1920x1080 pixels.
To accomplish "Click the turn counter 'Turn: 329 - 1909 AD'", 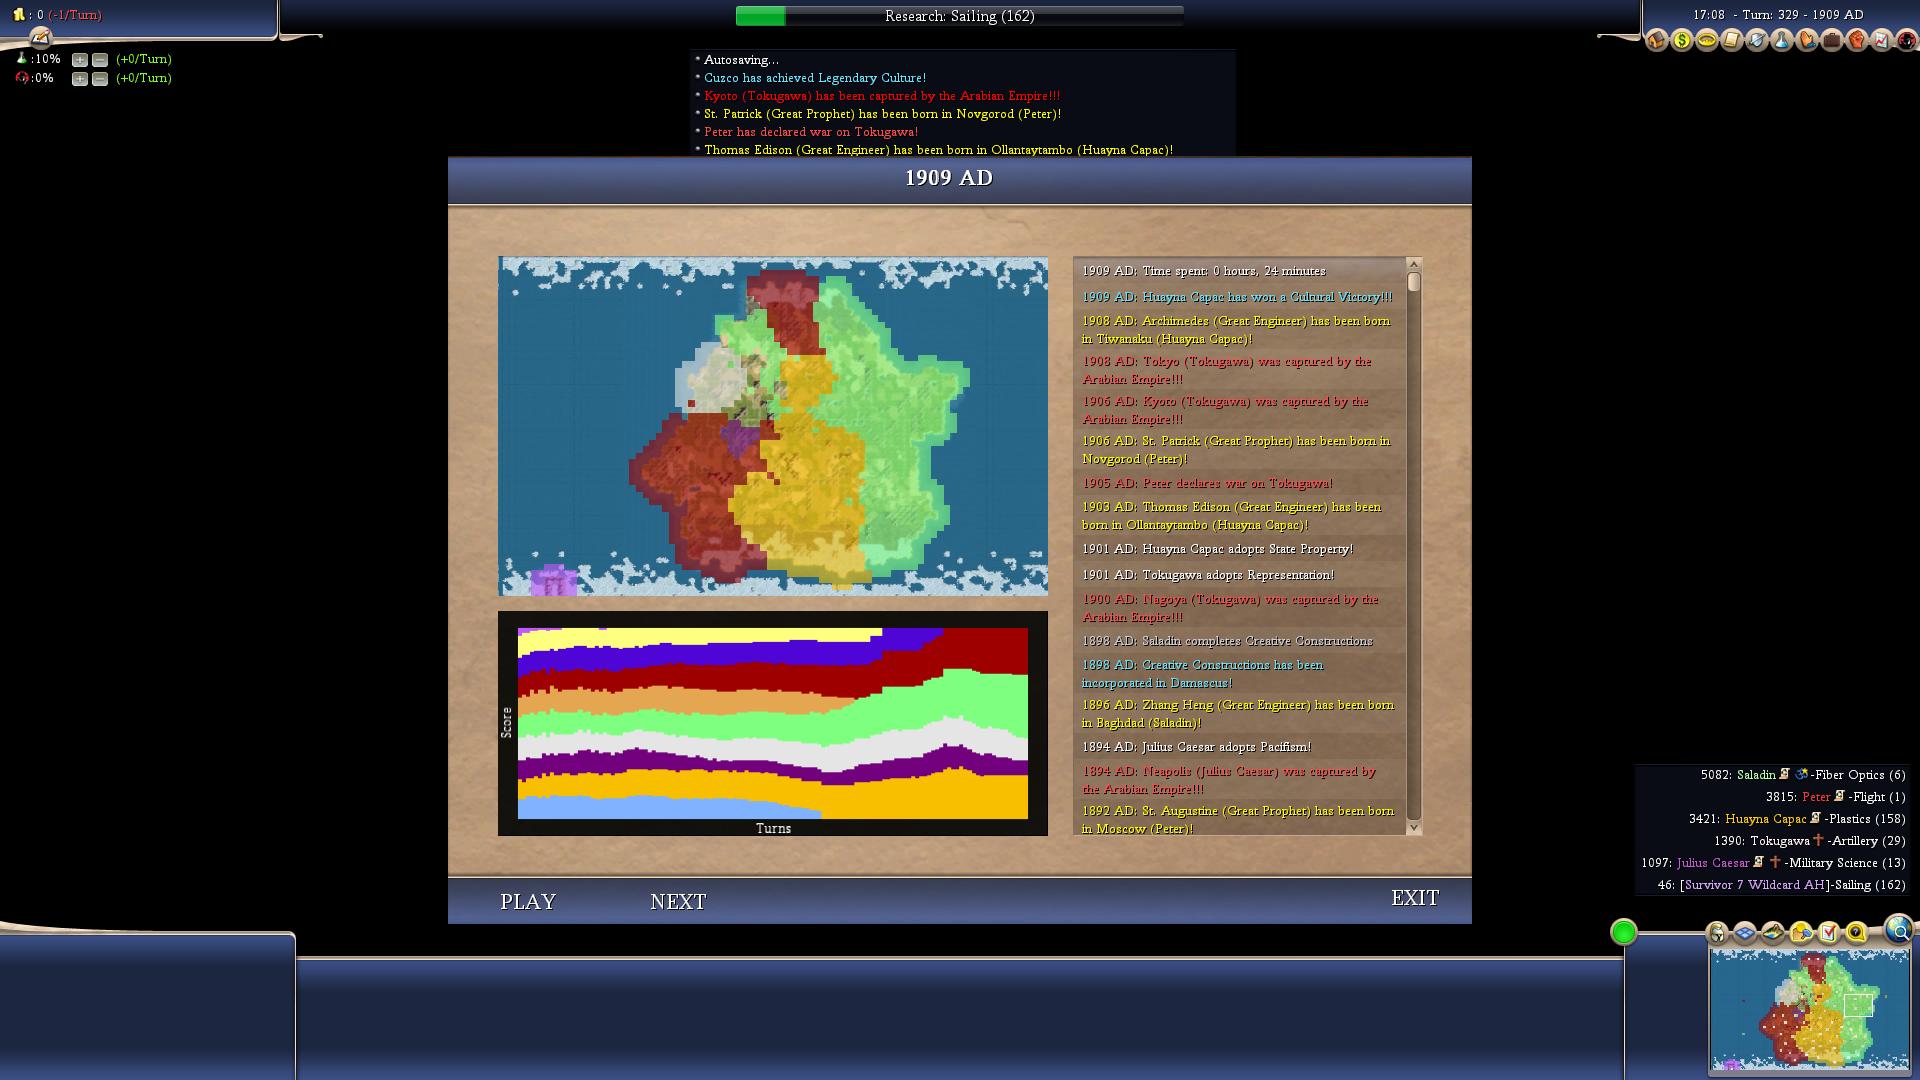I will point(1801,15).
